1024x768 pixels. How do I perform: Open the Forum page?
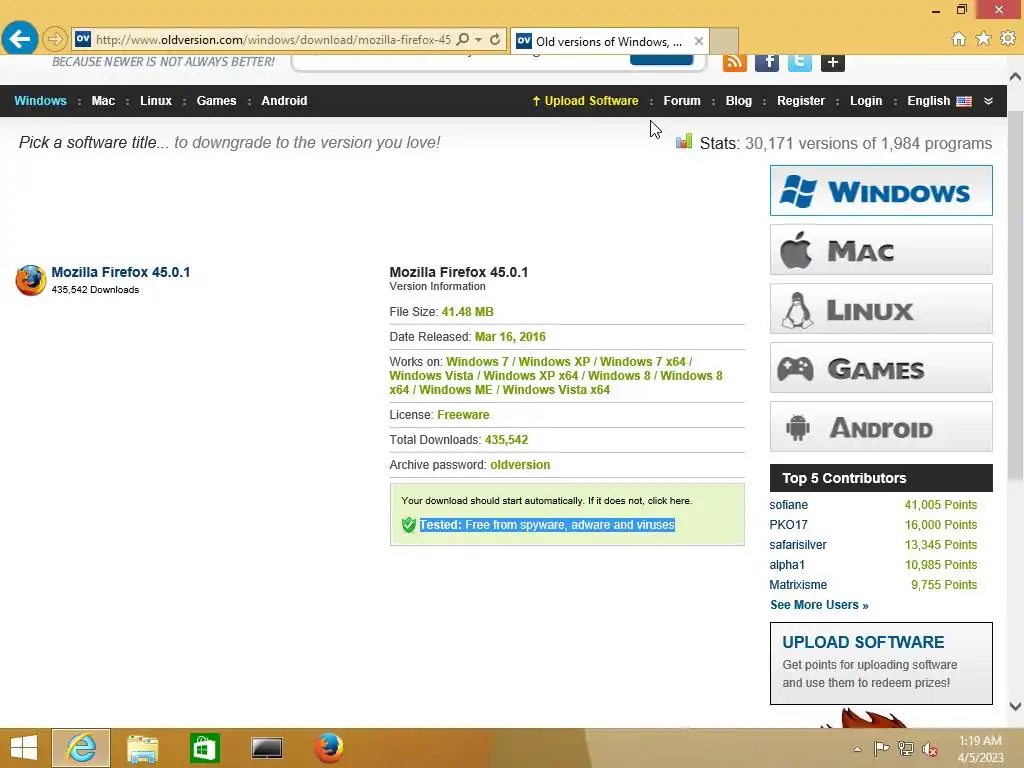point(682,101)
